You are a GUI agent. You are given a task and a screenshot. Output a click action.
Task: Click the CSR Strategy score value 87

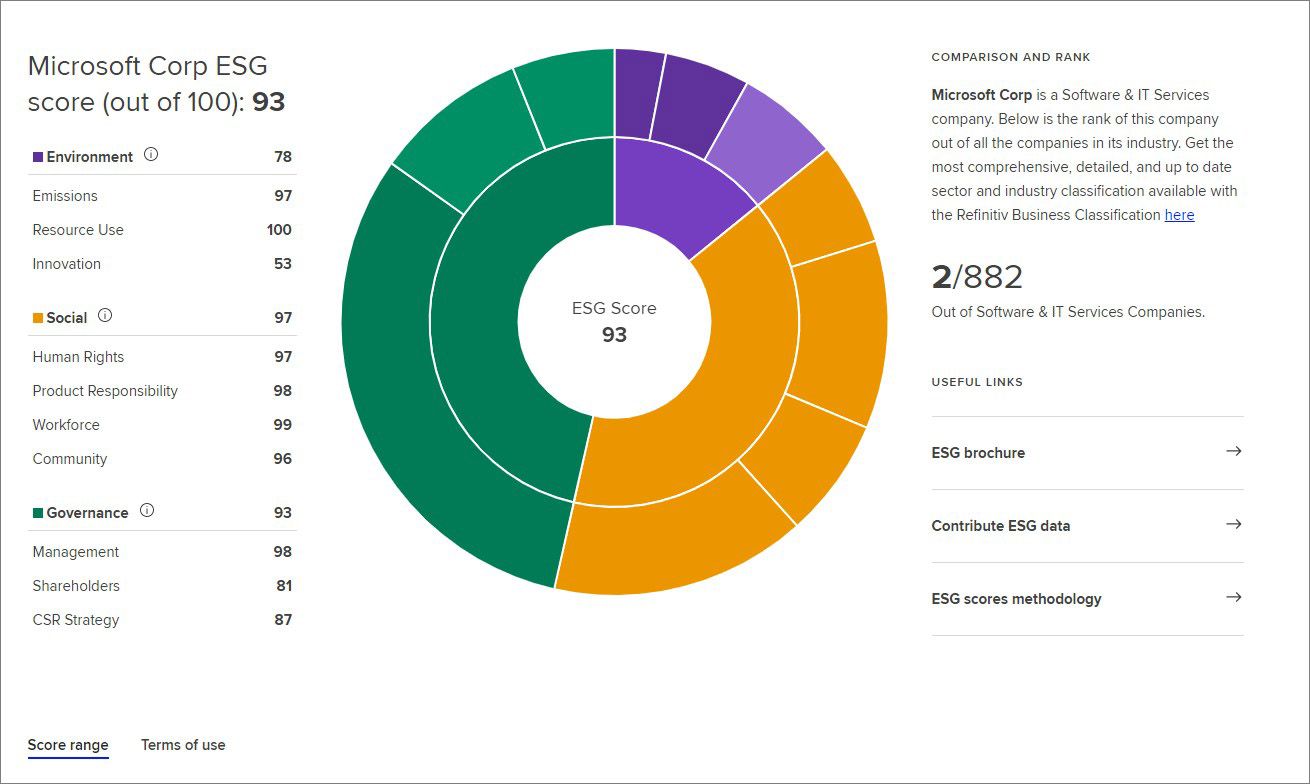pyautogui.click(x=283, y=620)
